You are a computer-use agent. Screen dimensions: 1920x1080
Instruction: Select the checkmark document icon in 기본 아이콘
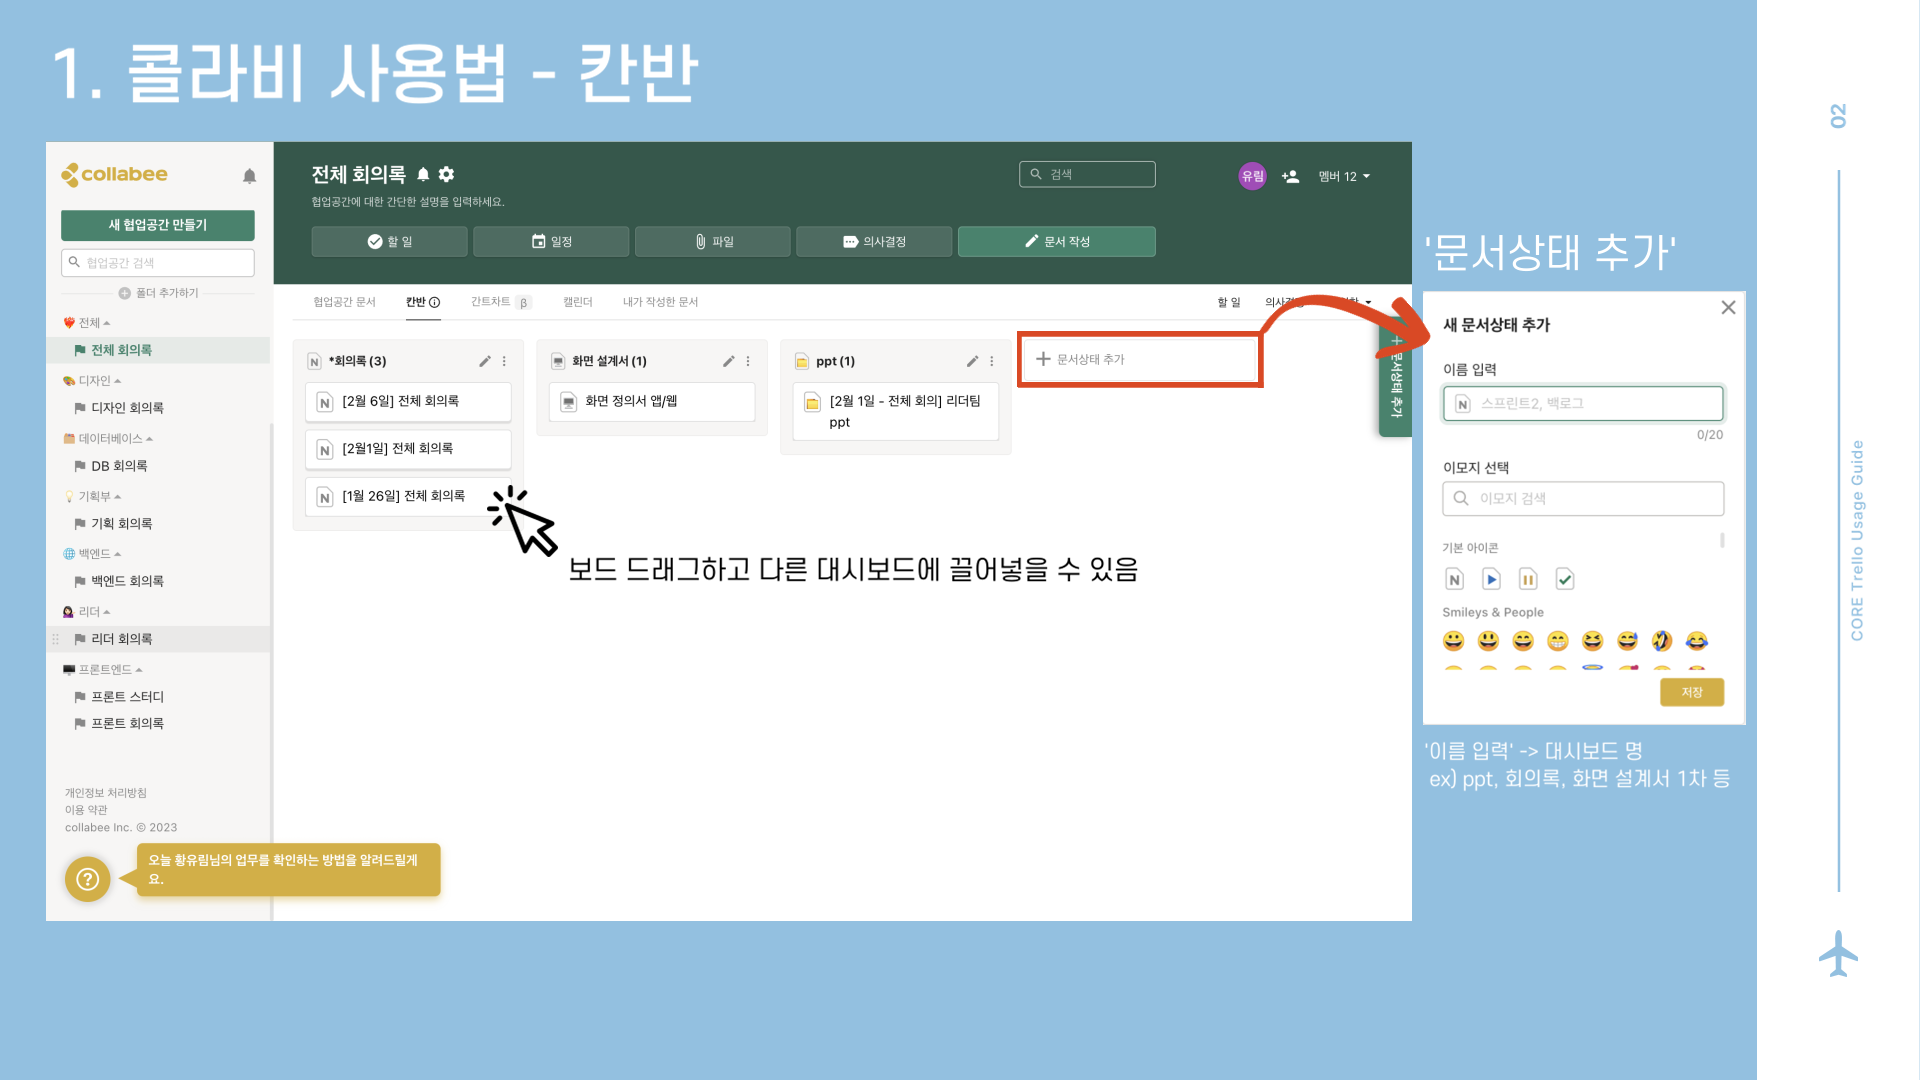coord(1565,579)
